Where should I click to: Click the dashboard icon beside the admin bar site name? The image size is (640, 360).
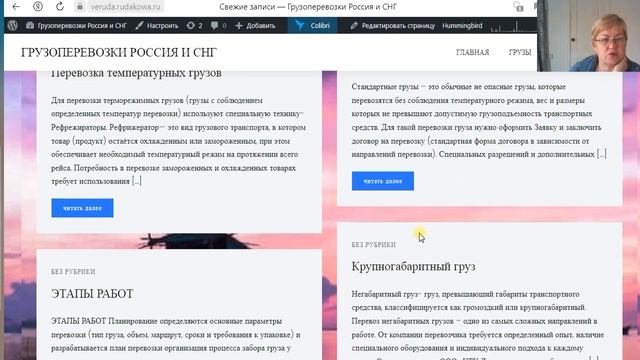pos(30,25)
